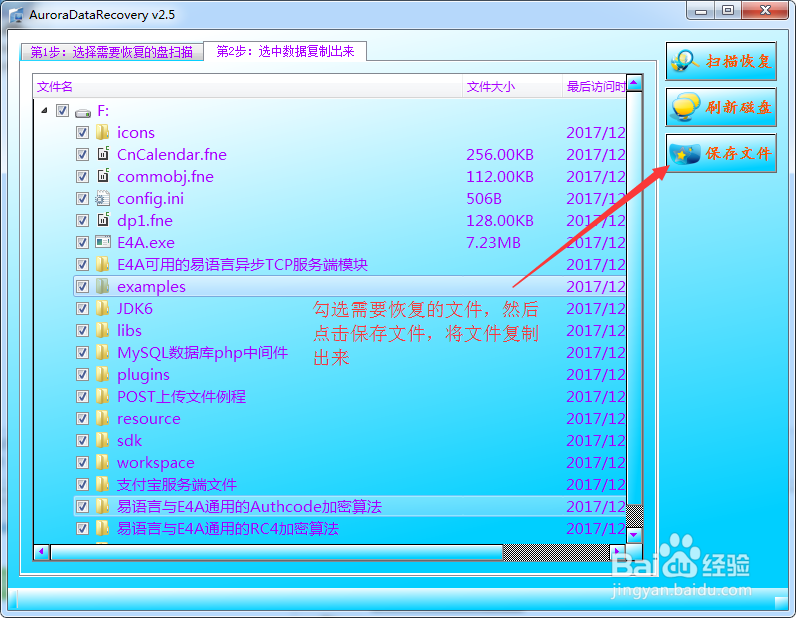Viewport: 796px width, 618px height.
Task: Click the 刷新磁盘 refresh disk button
Action: 721,107
